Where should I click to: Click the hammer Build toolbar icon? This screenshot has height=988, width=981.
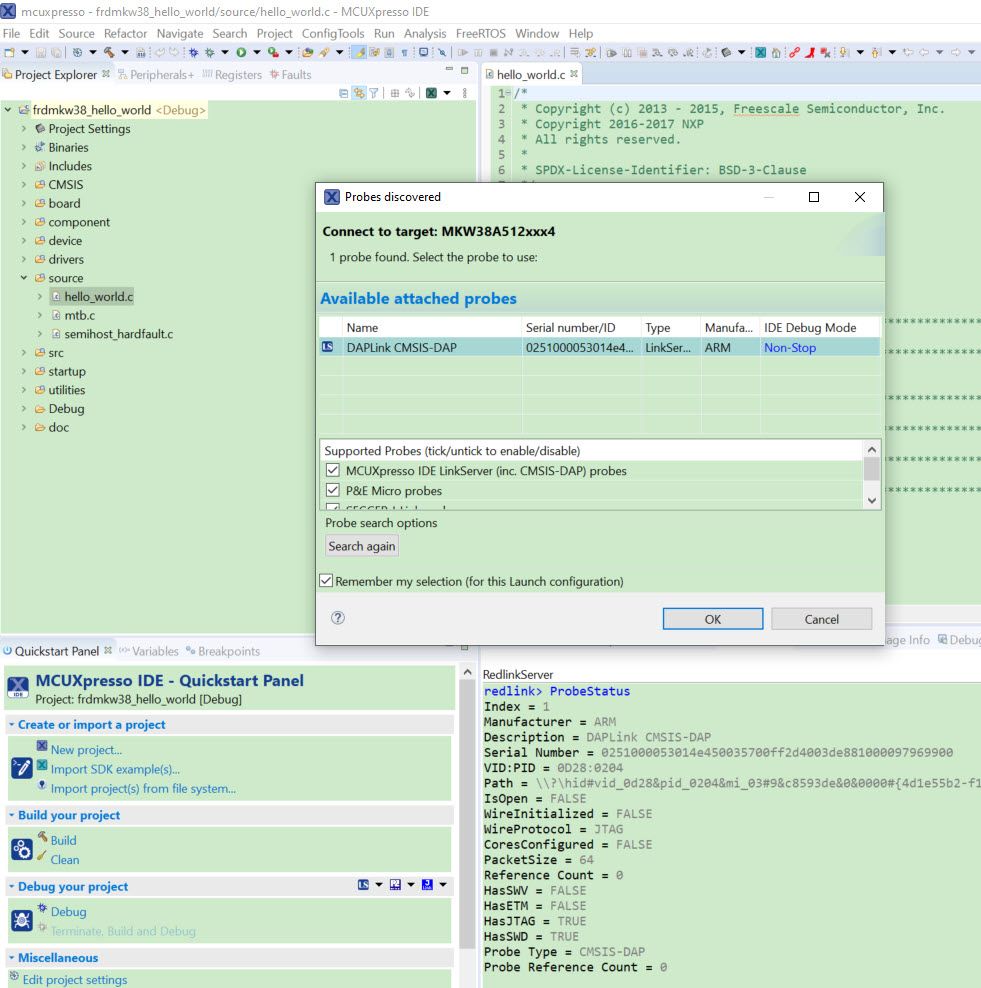click(x=109, y=52)
